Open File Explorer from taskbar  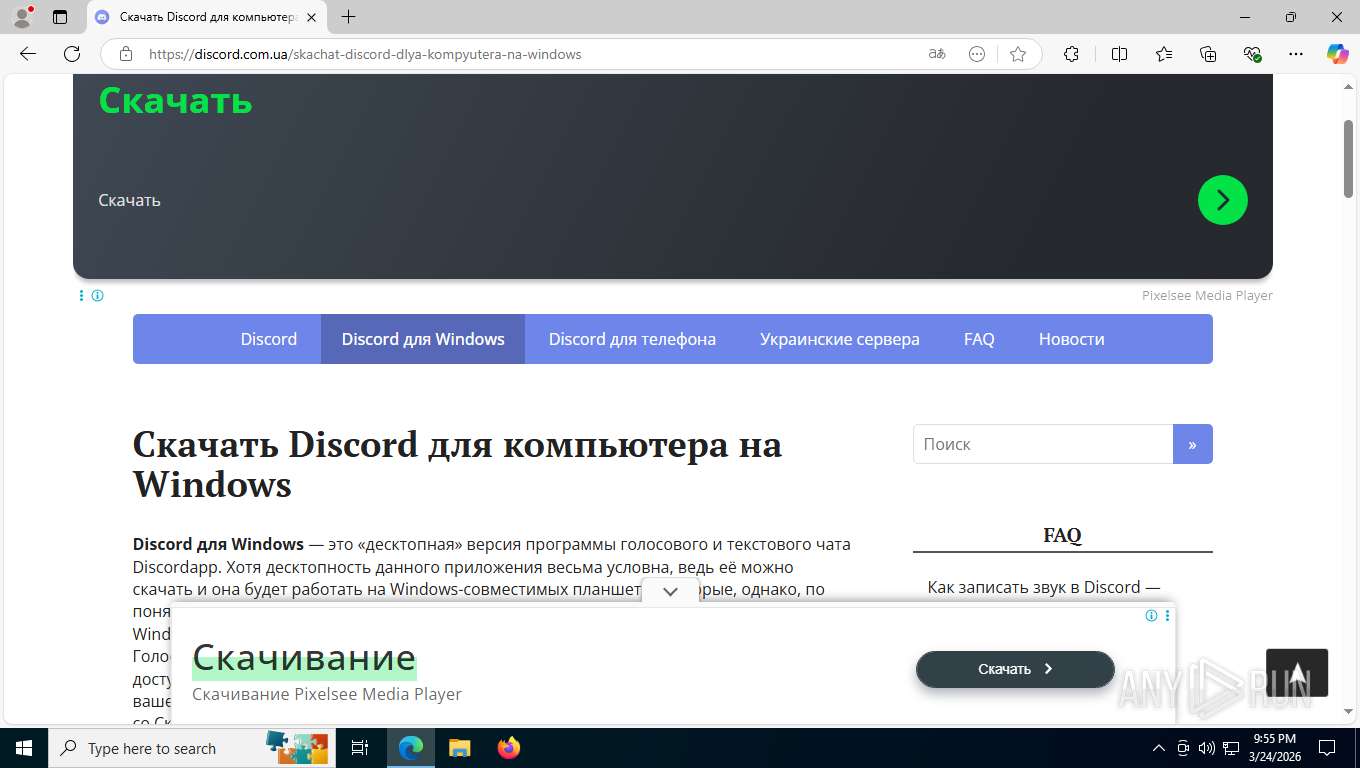(x=459, y=748)
